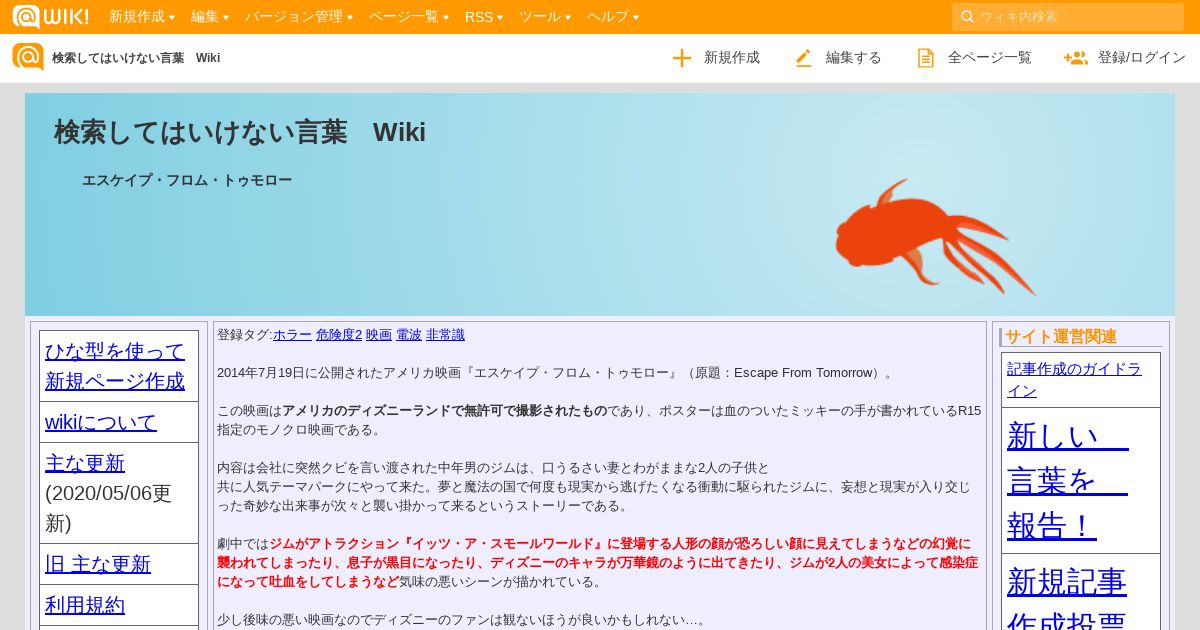Click the @WIKI logo in orange bar
Viewport: 1200px width, 630px height.
tap(50, 16)
